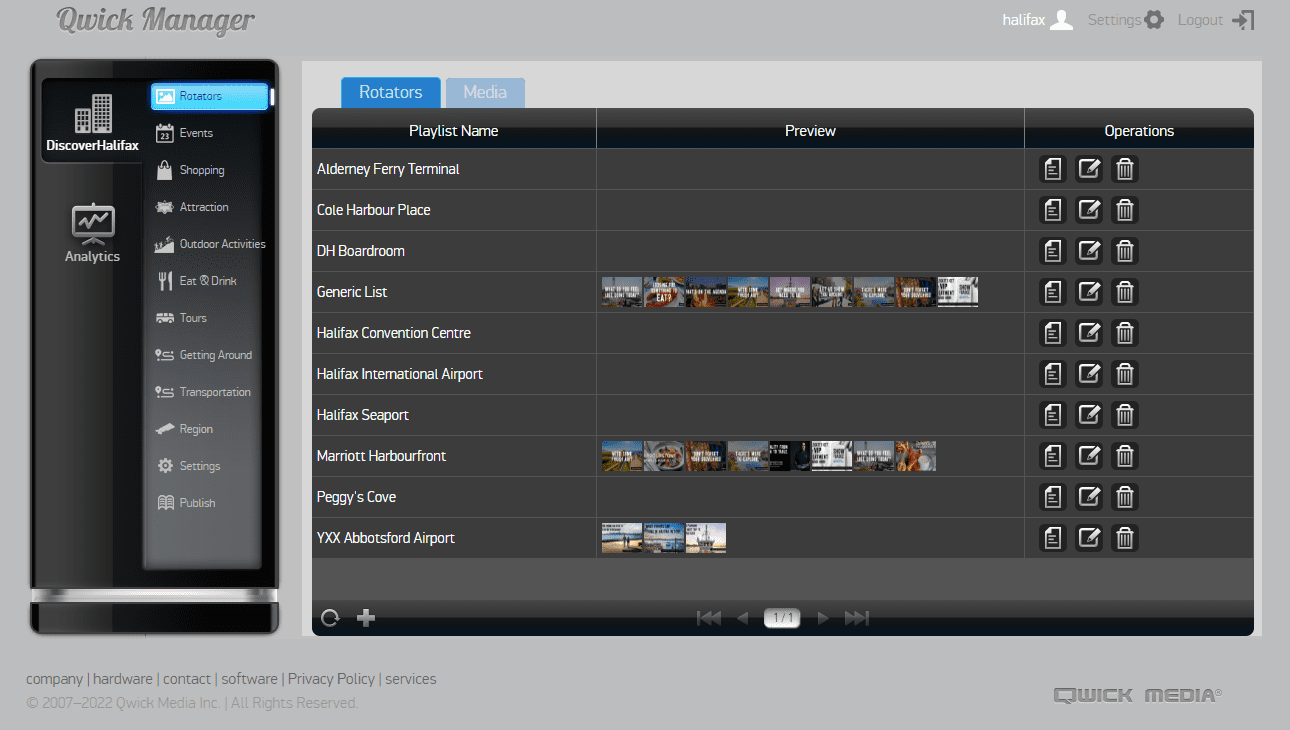Screen dimensions: 1290x730
Task: Edit the Marriott Harbourfront playlist
Action: point(1089,456)
